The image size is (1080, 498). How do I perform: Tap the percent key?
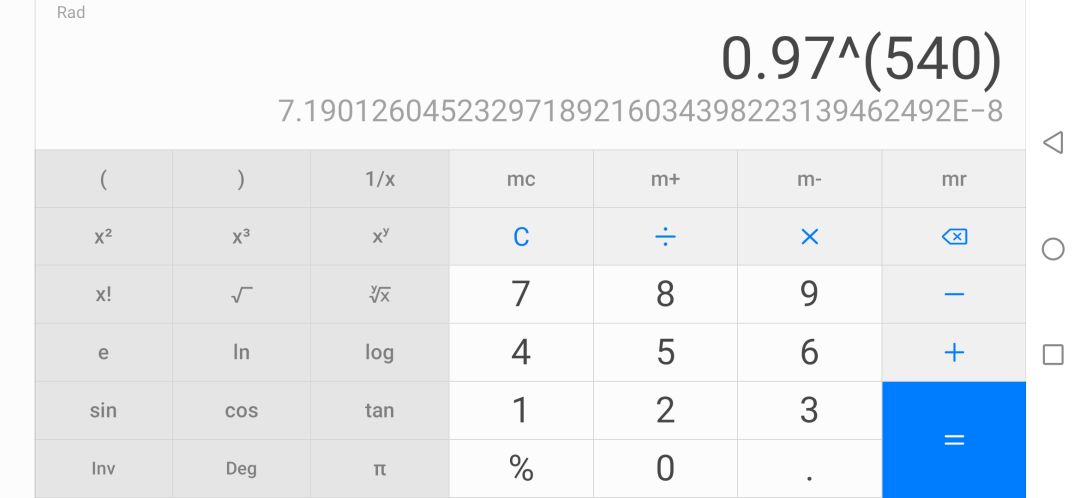[521, 468]
